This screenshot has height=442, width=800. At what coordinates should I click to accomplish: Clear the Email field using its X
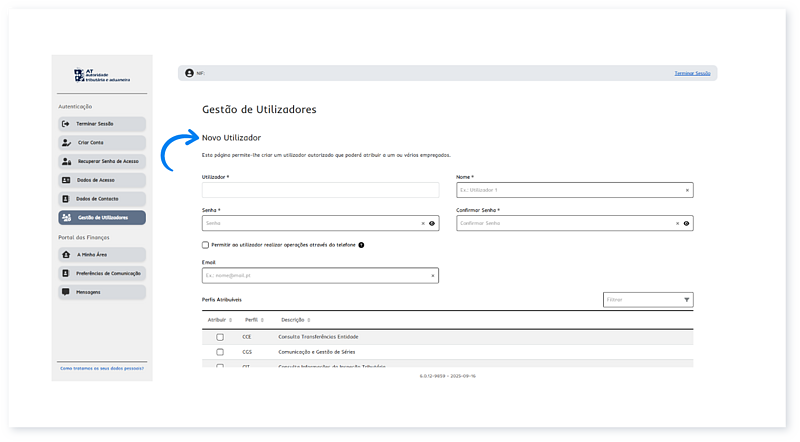432,275
